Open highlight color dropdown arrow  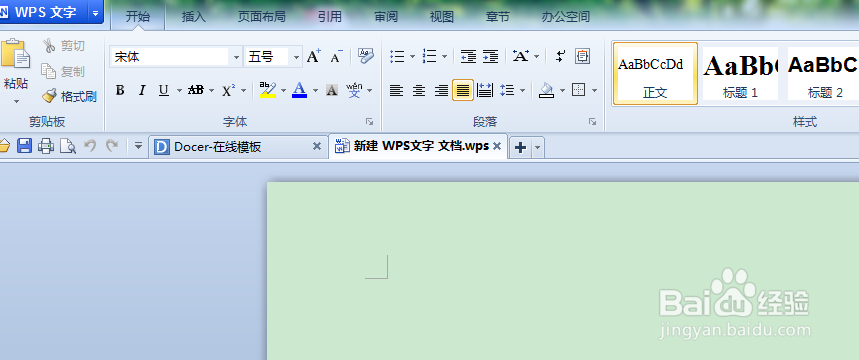(x=284, y=91)
